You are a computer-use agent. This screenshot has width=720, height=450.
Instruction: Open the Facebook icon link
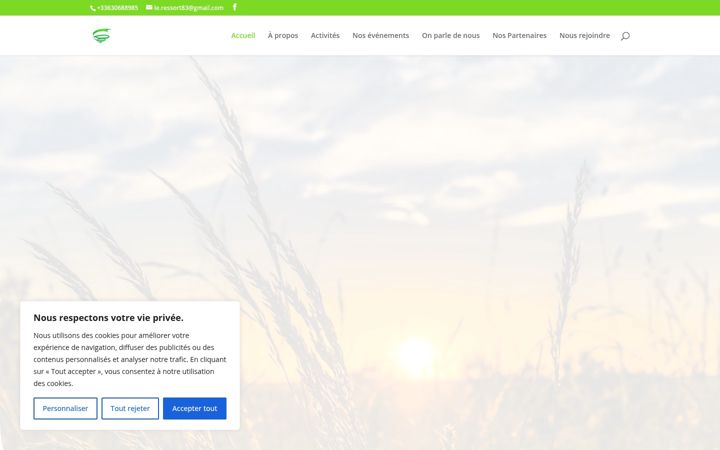coord(235,7)
